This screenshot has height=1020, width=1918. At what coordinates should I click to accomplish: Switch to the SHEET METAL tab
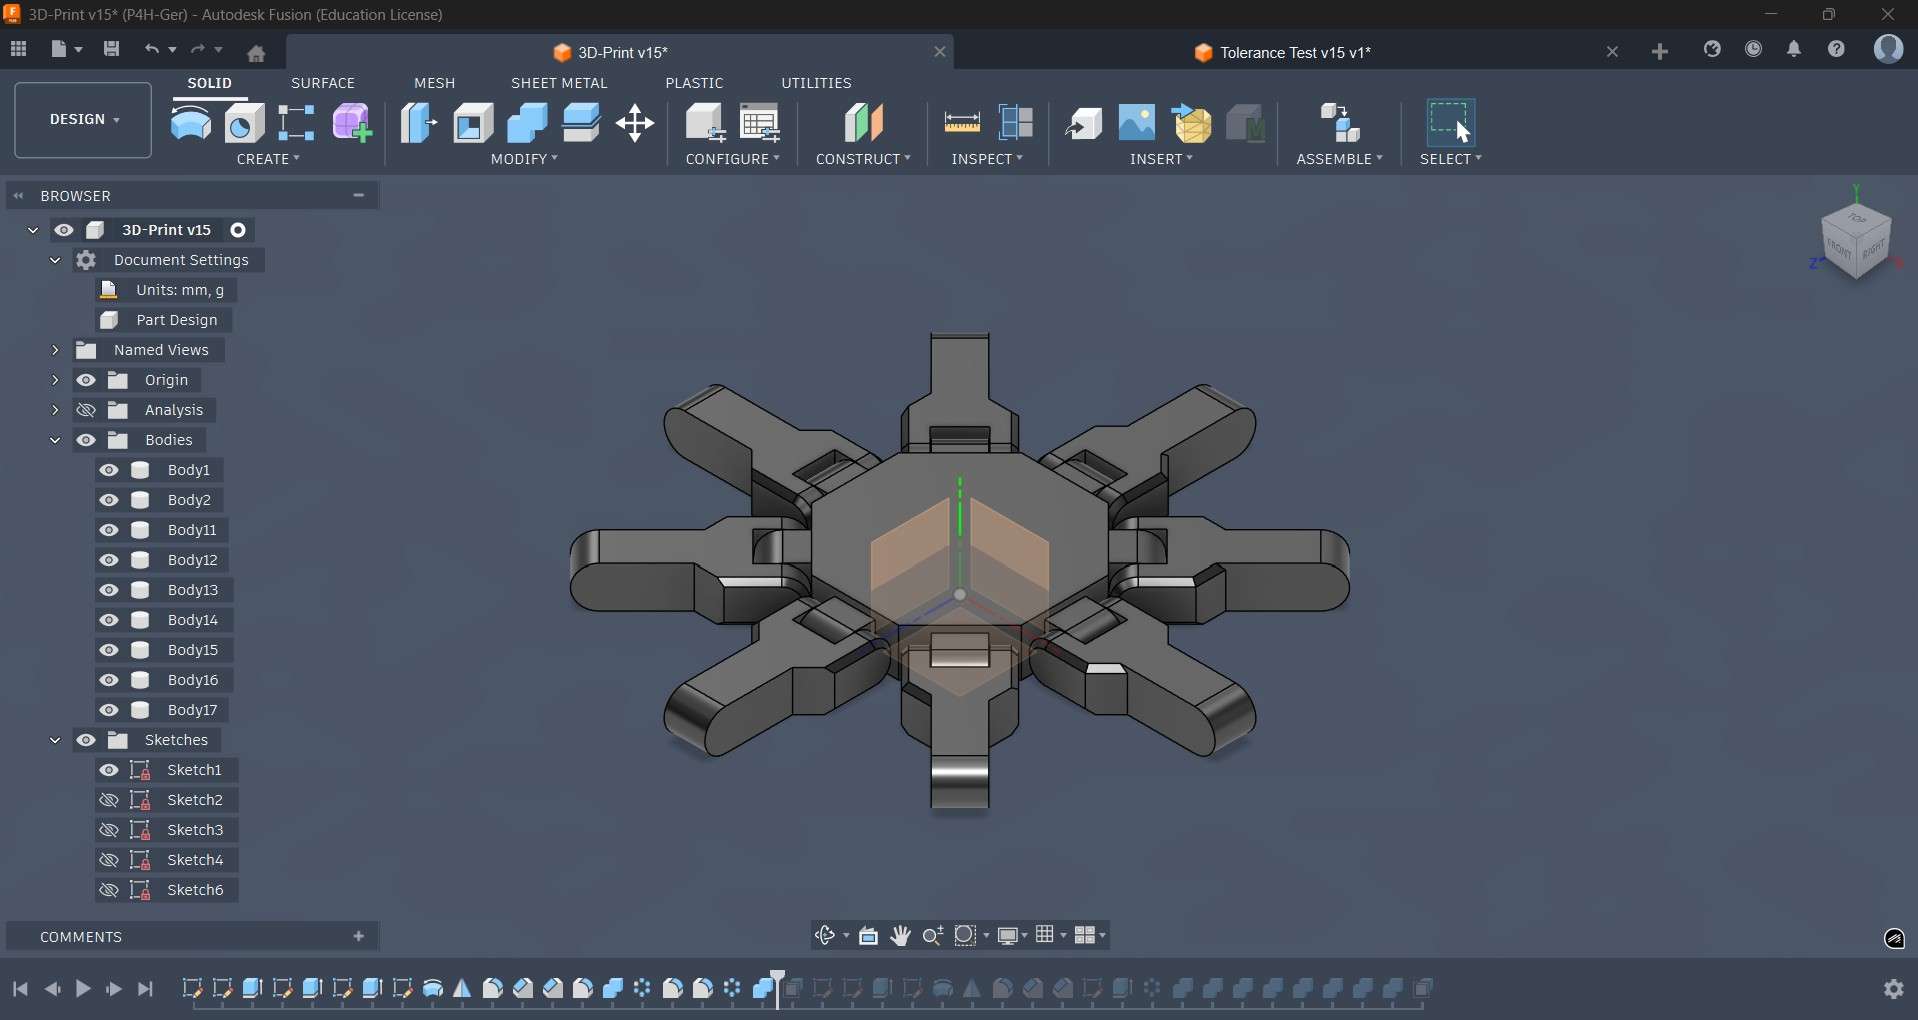(560, 83)
